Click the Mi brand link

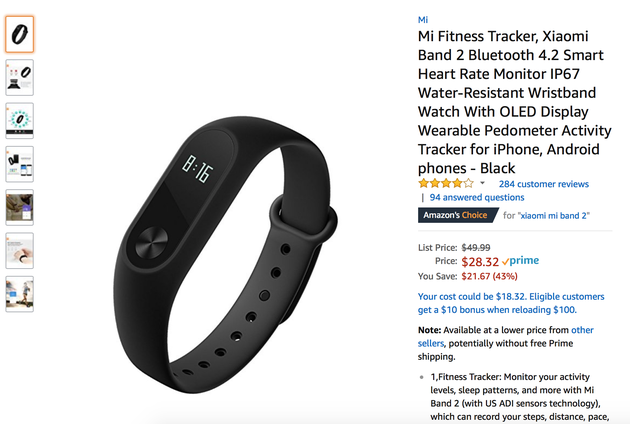tap(423, 20)
